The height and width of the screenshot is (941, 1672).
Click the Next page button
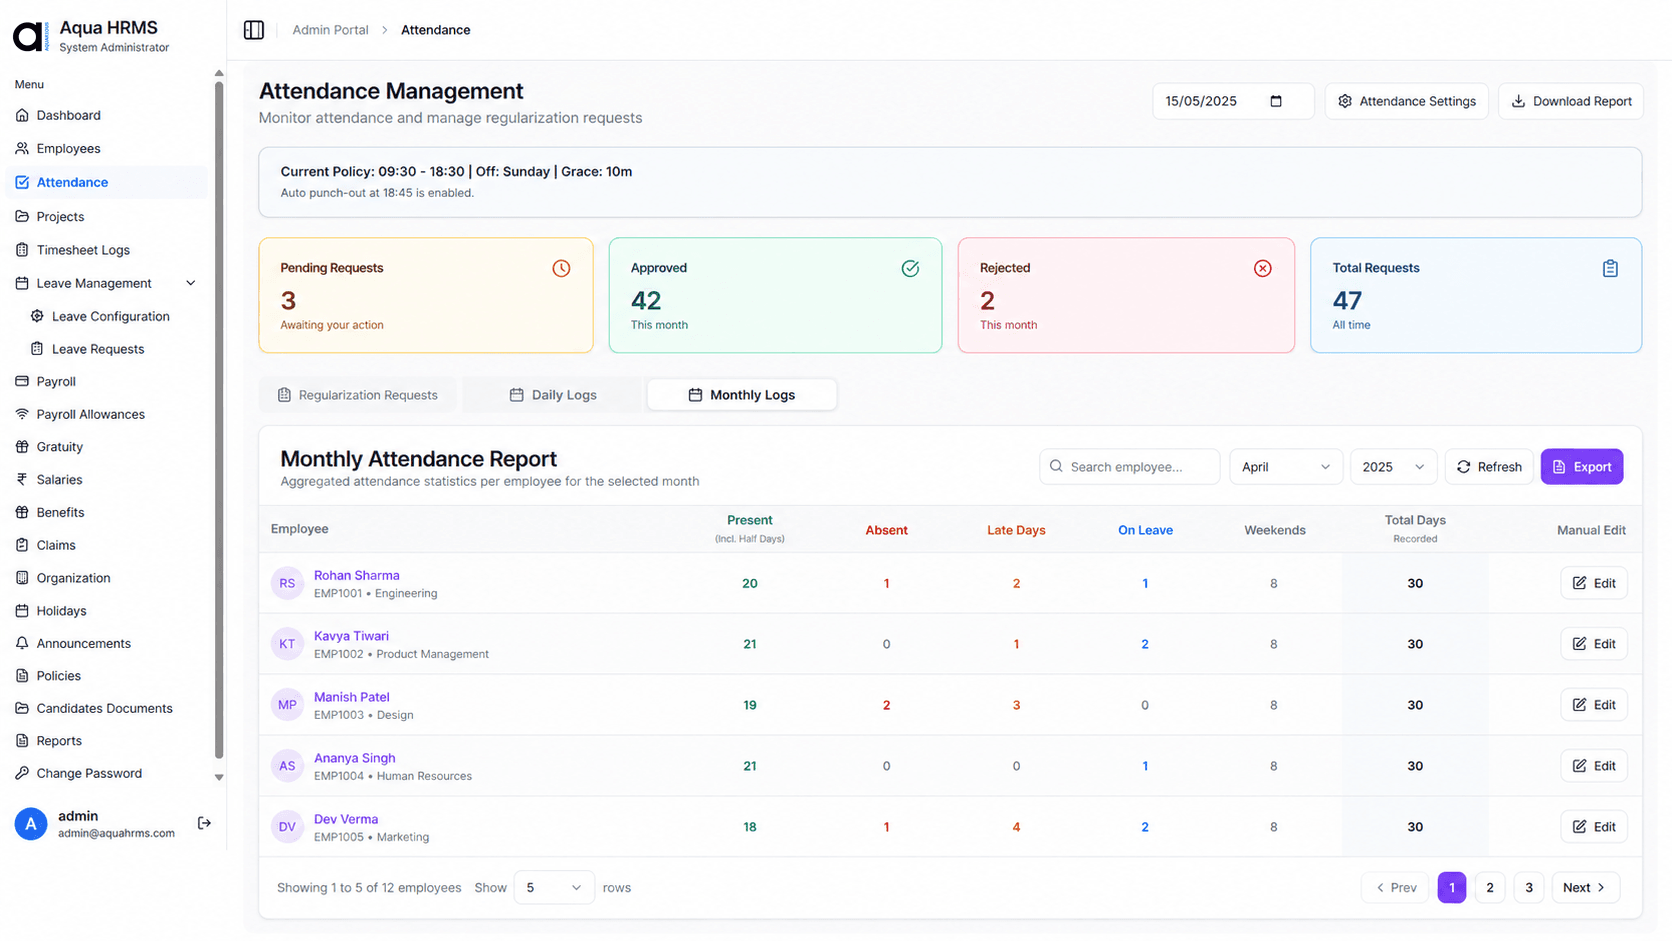click(x=1585, y=888)
